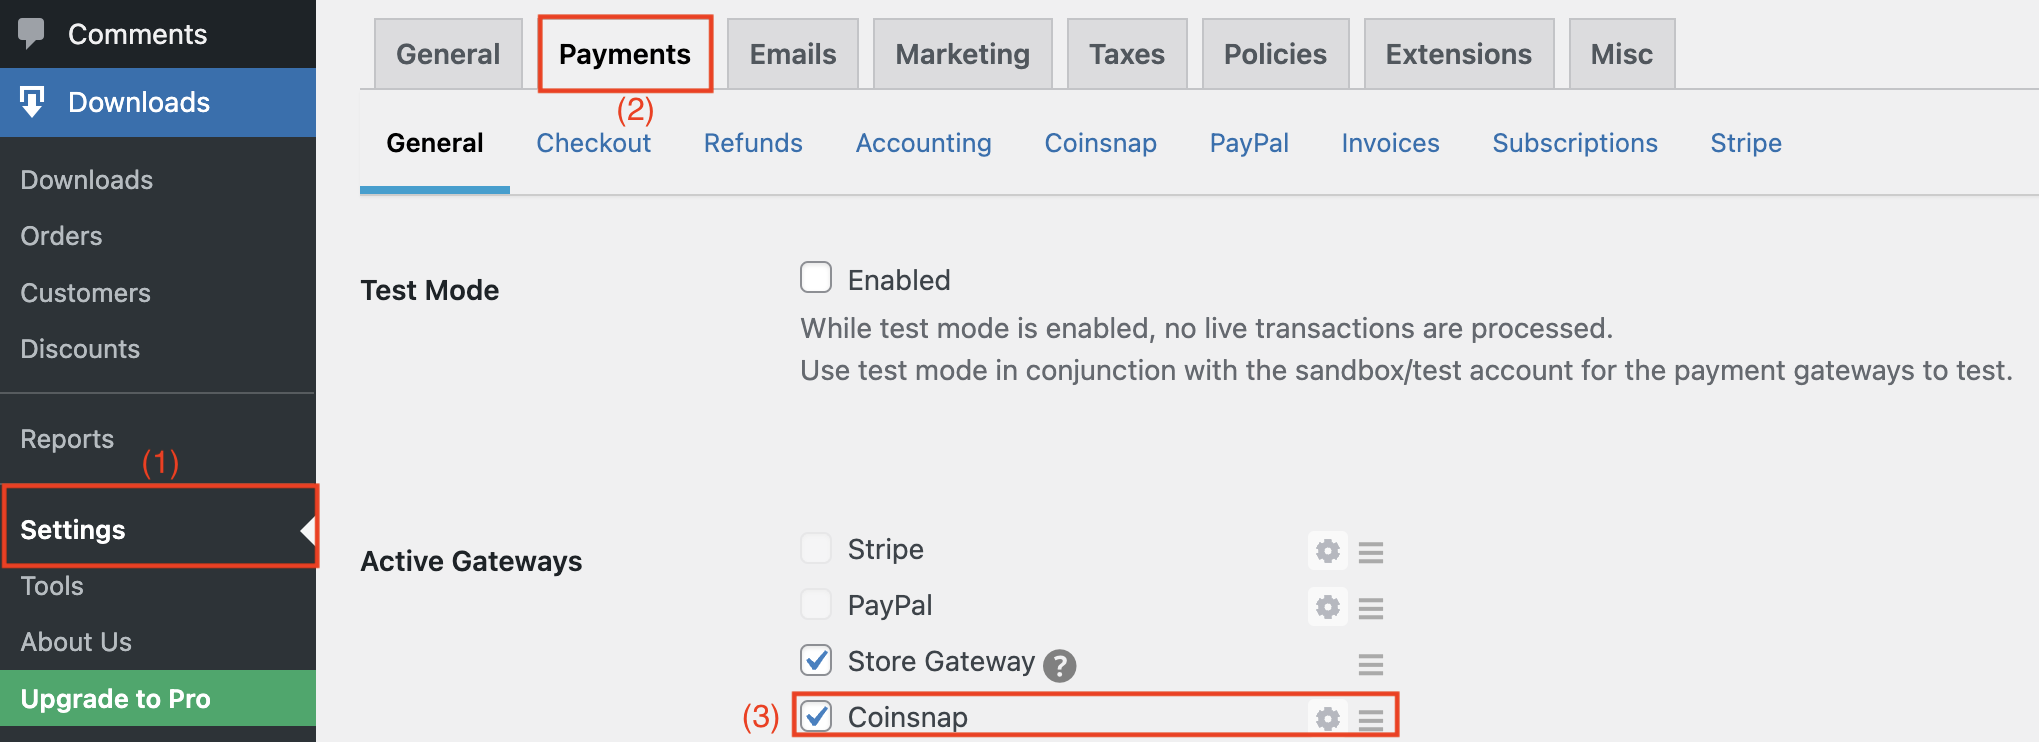Click Store Gateway help question mark
The width and height of the screenshot is (2039, 742).
(1059, 665)
